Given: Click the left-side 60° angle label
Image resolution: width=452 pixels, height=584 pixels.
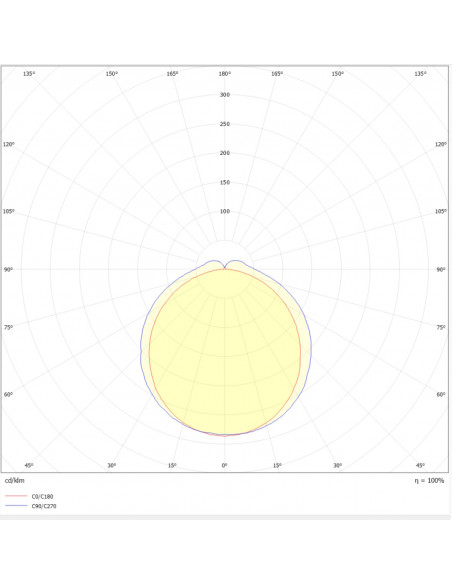Looking at the screenshot, I should [8, 394].
